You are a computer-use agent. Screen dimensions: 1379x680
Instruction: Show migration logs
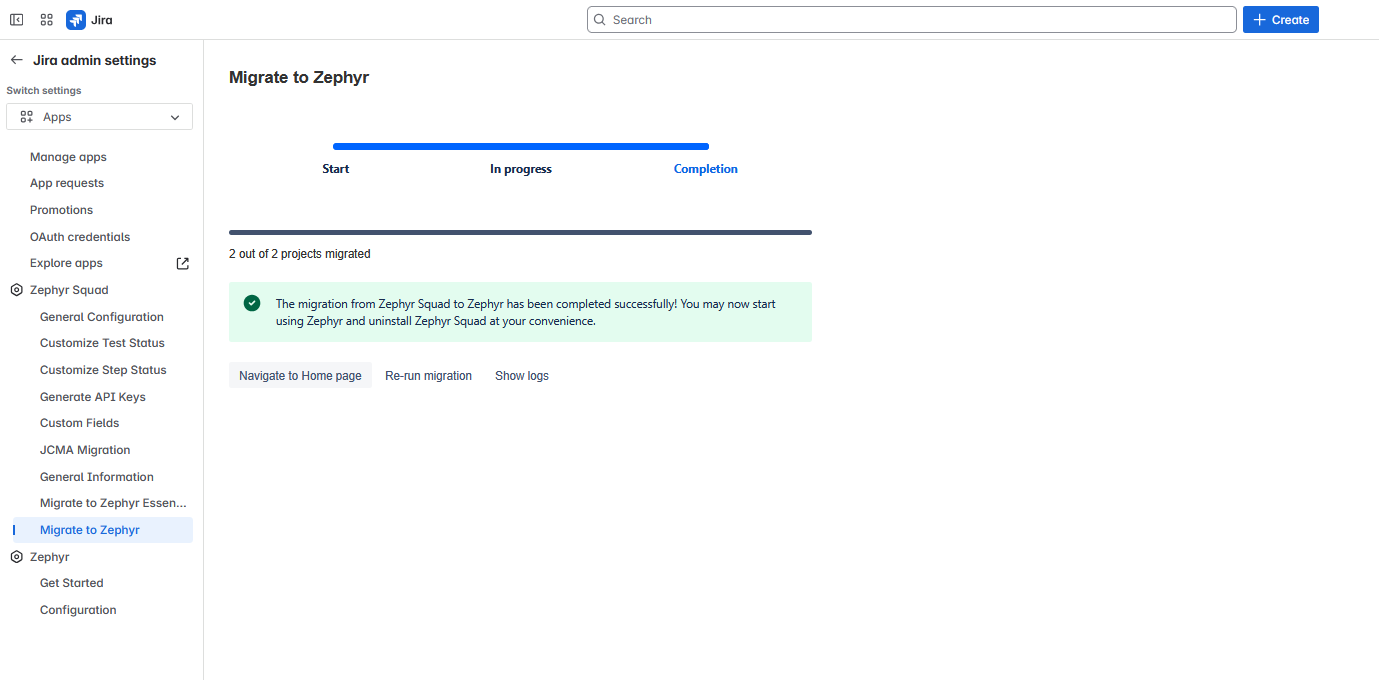[521, 375]
